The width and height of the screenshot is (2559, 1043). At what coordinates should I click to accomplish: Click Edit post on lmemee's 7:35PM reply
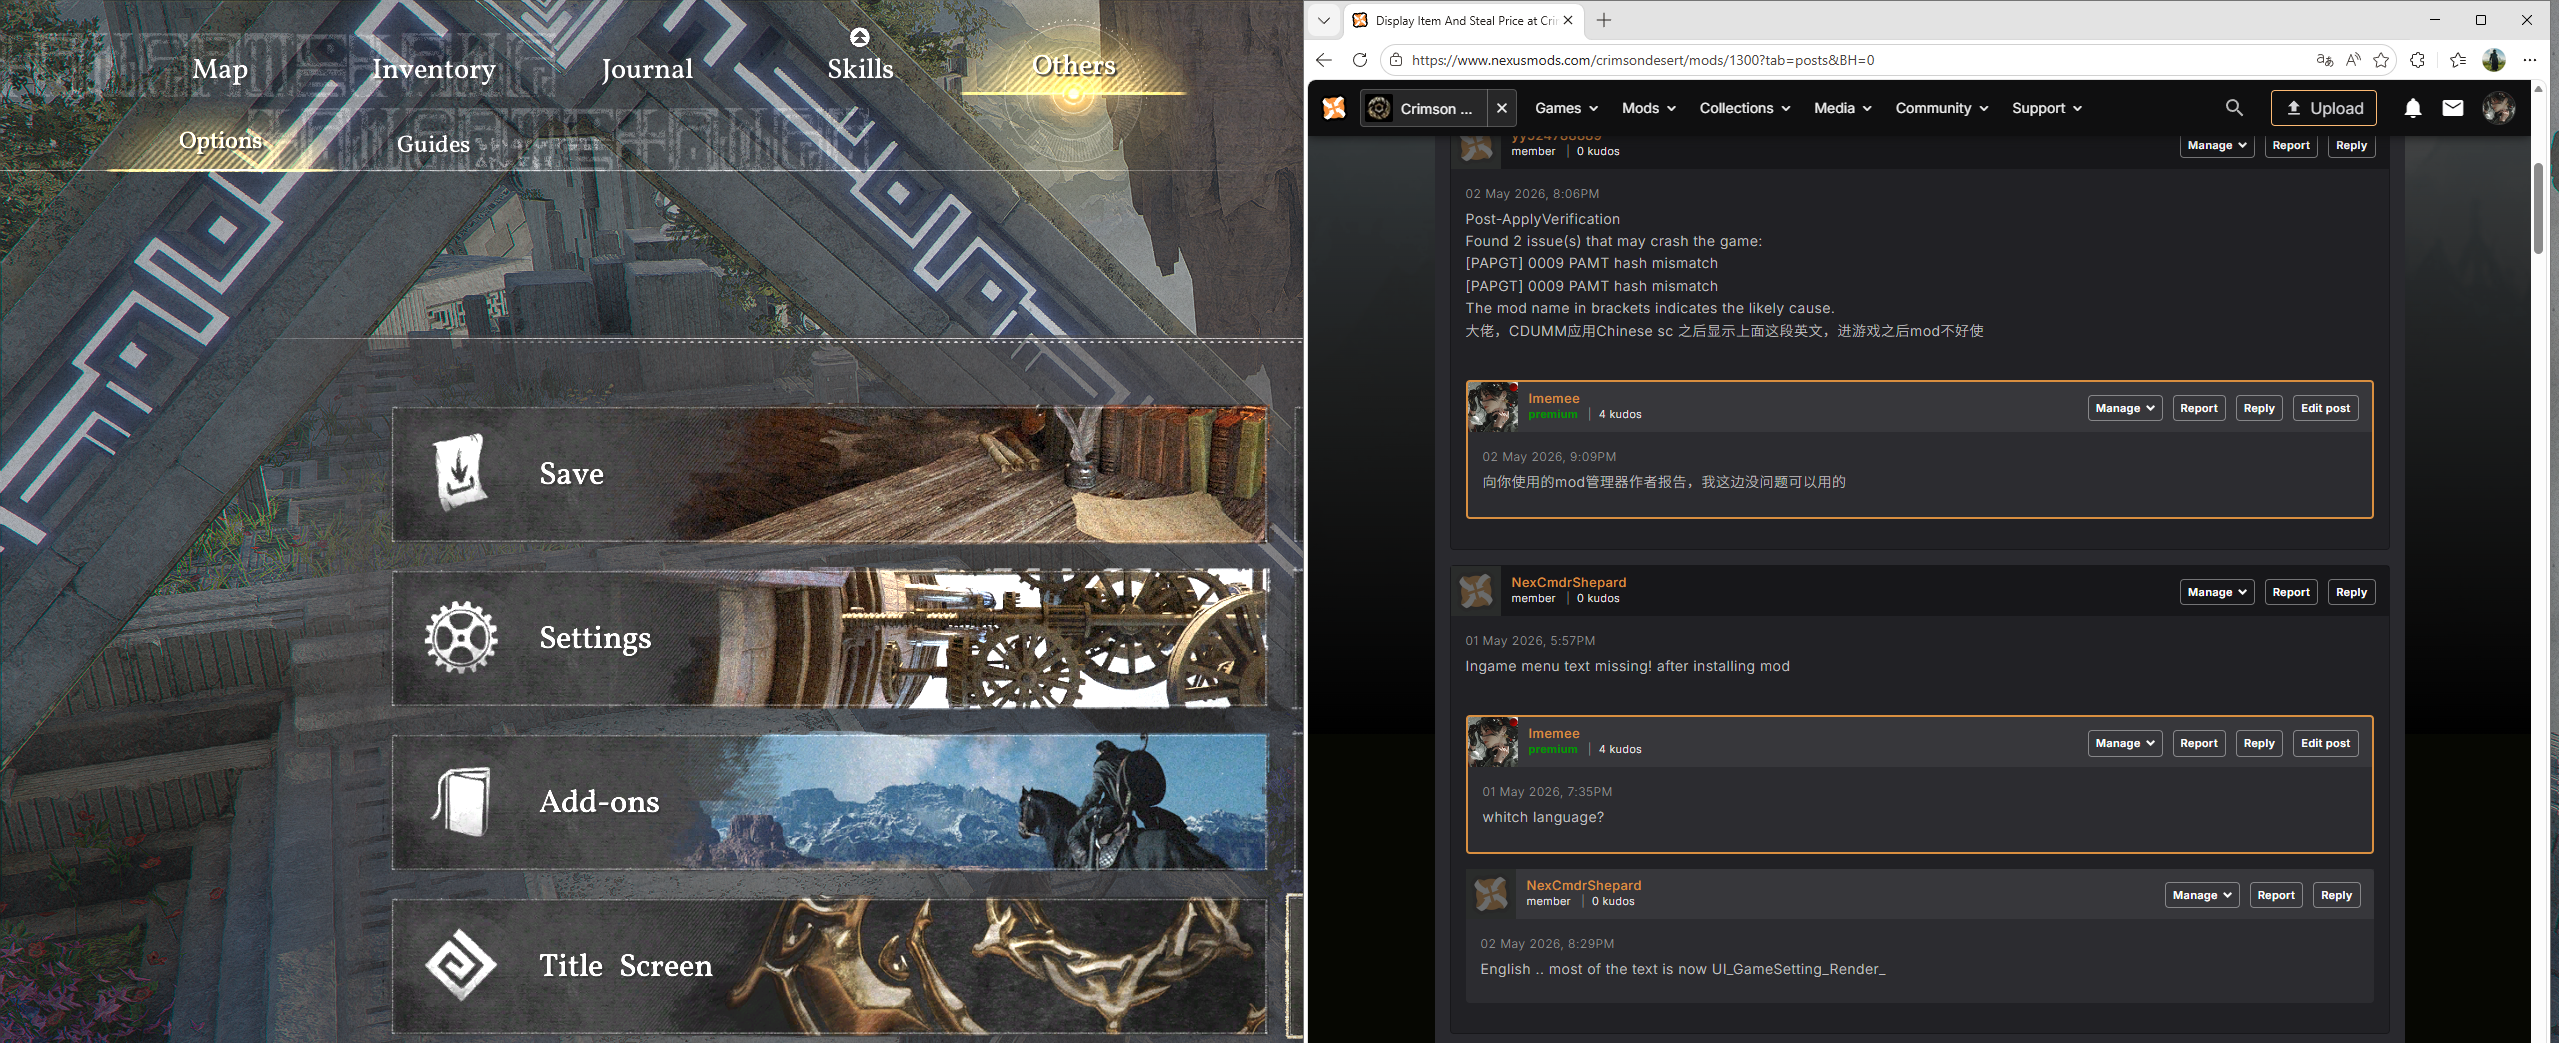[2325, 743]
